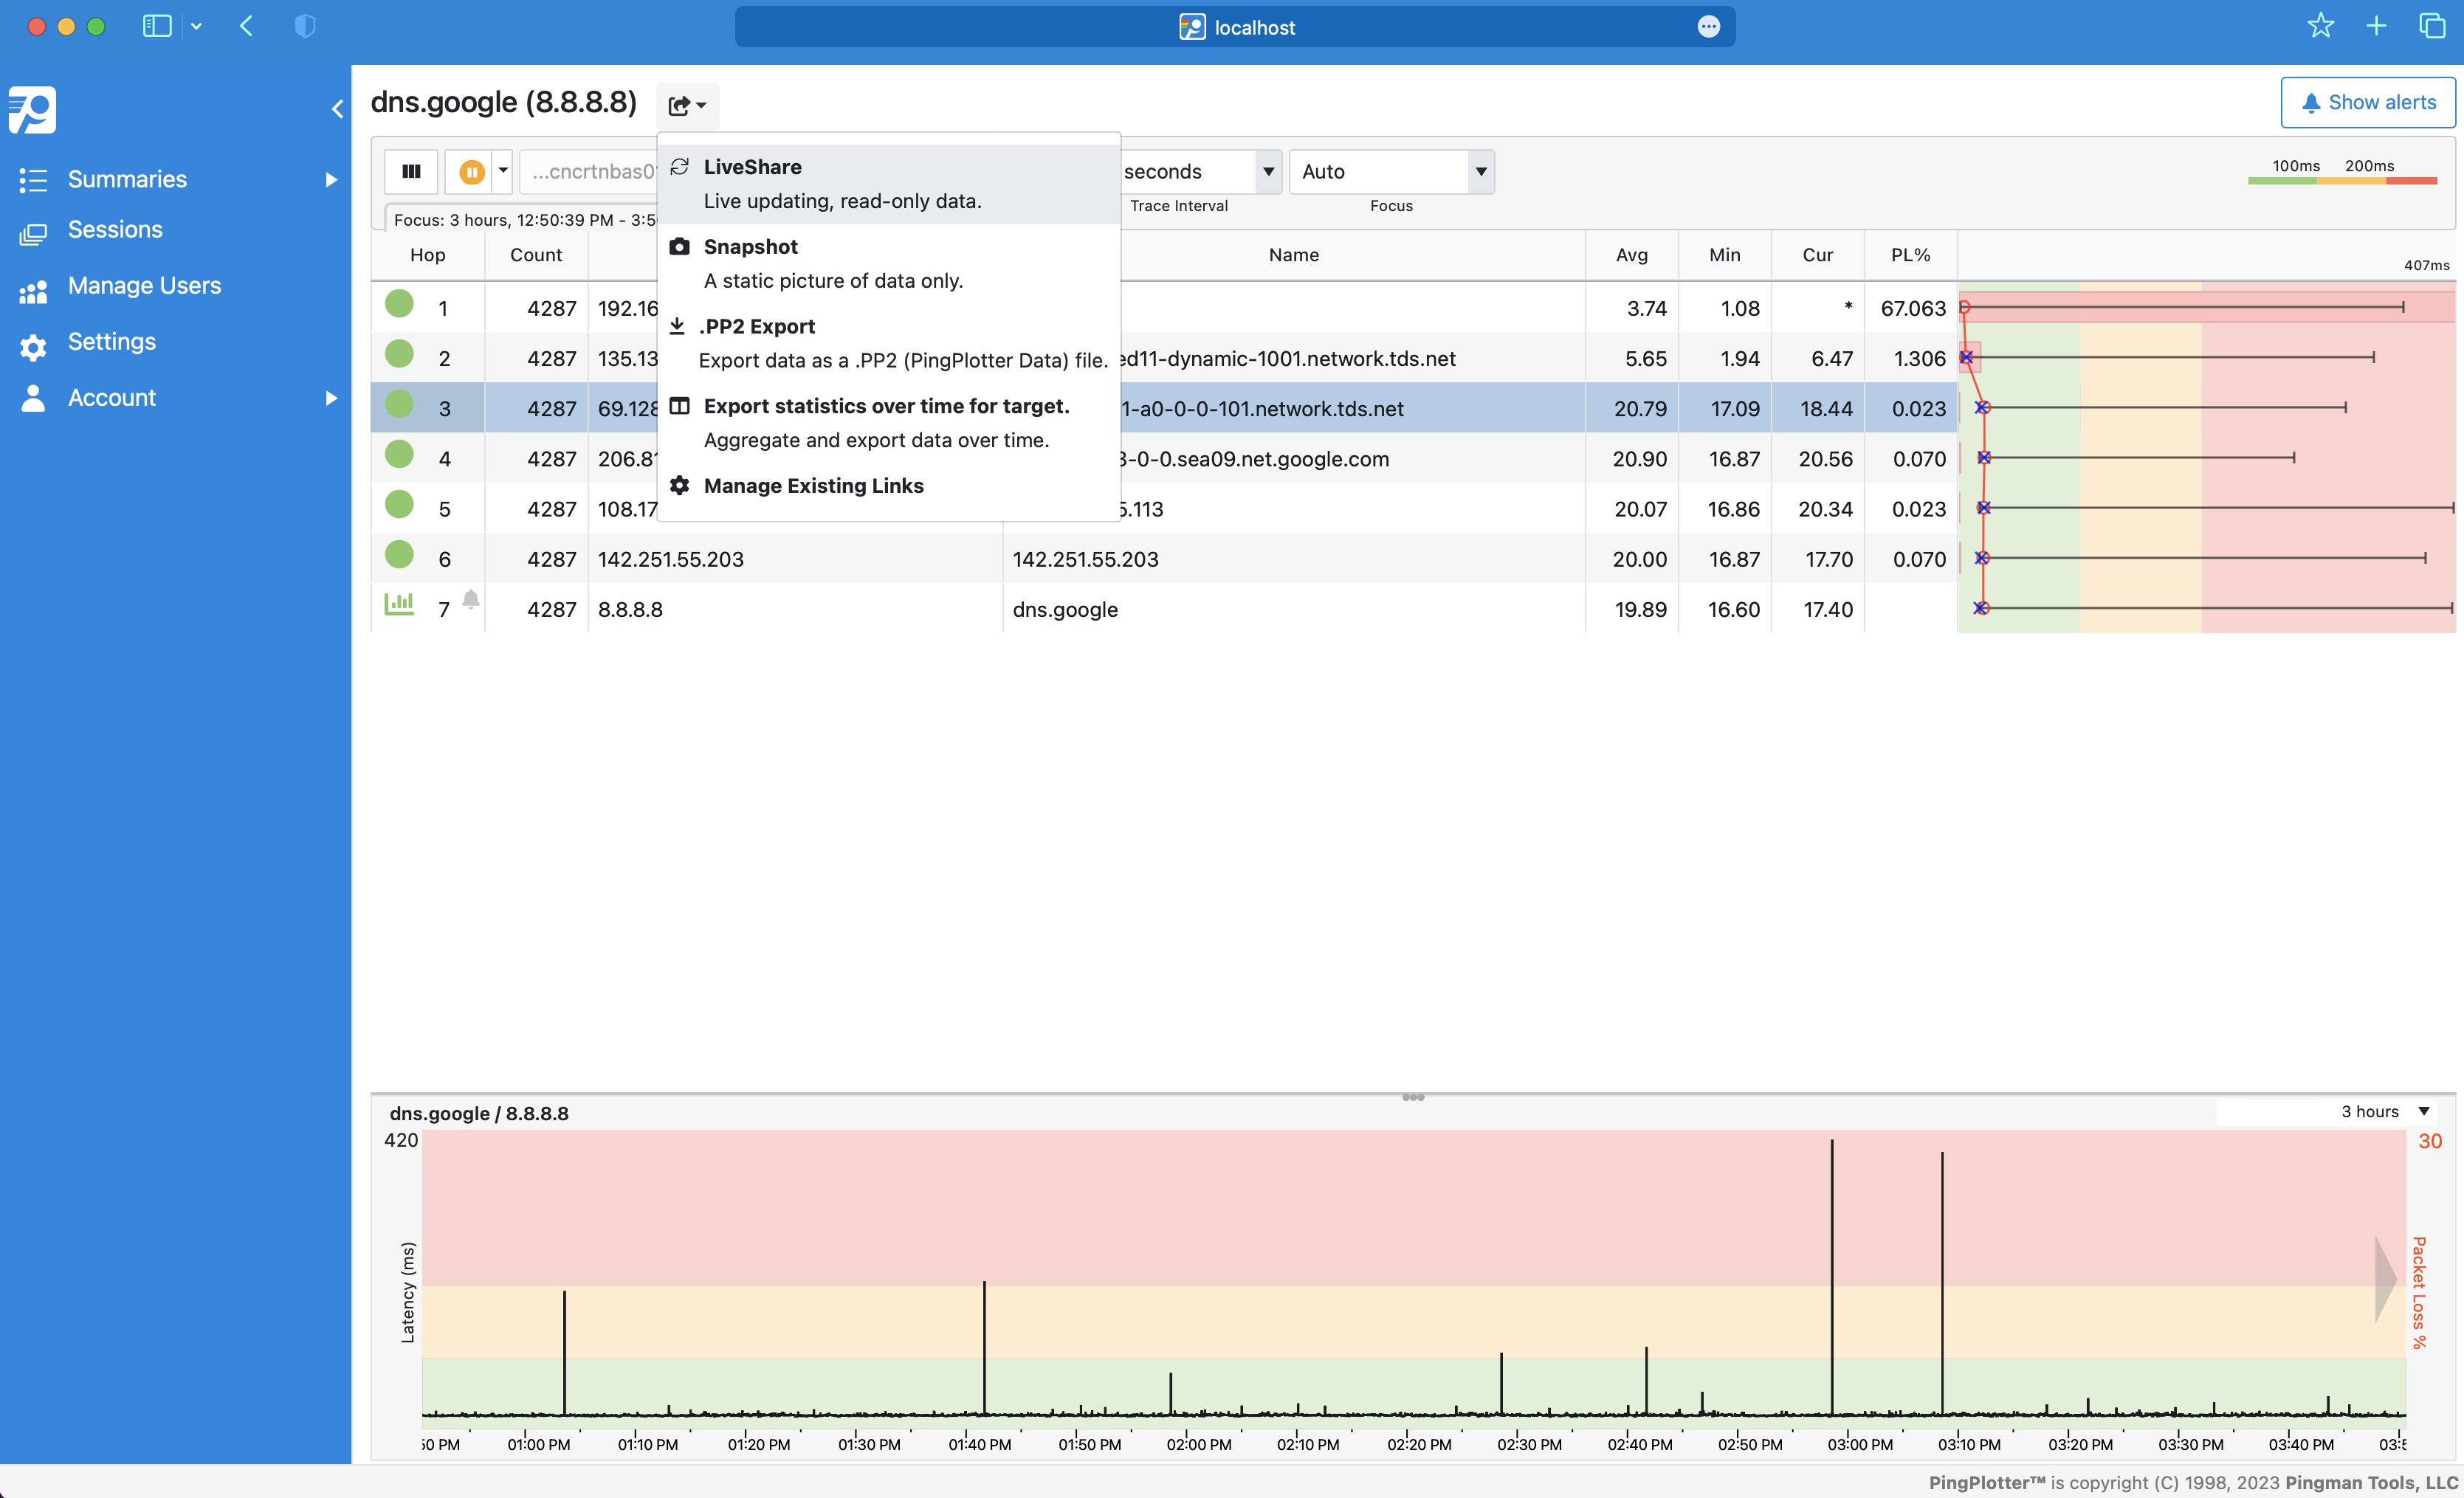Click the columns layout icon button
The height and width of the screenshot is (1498, 2464).
point(411,172)
